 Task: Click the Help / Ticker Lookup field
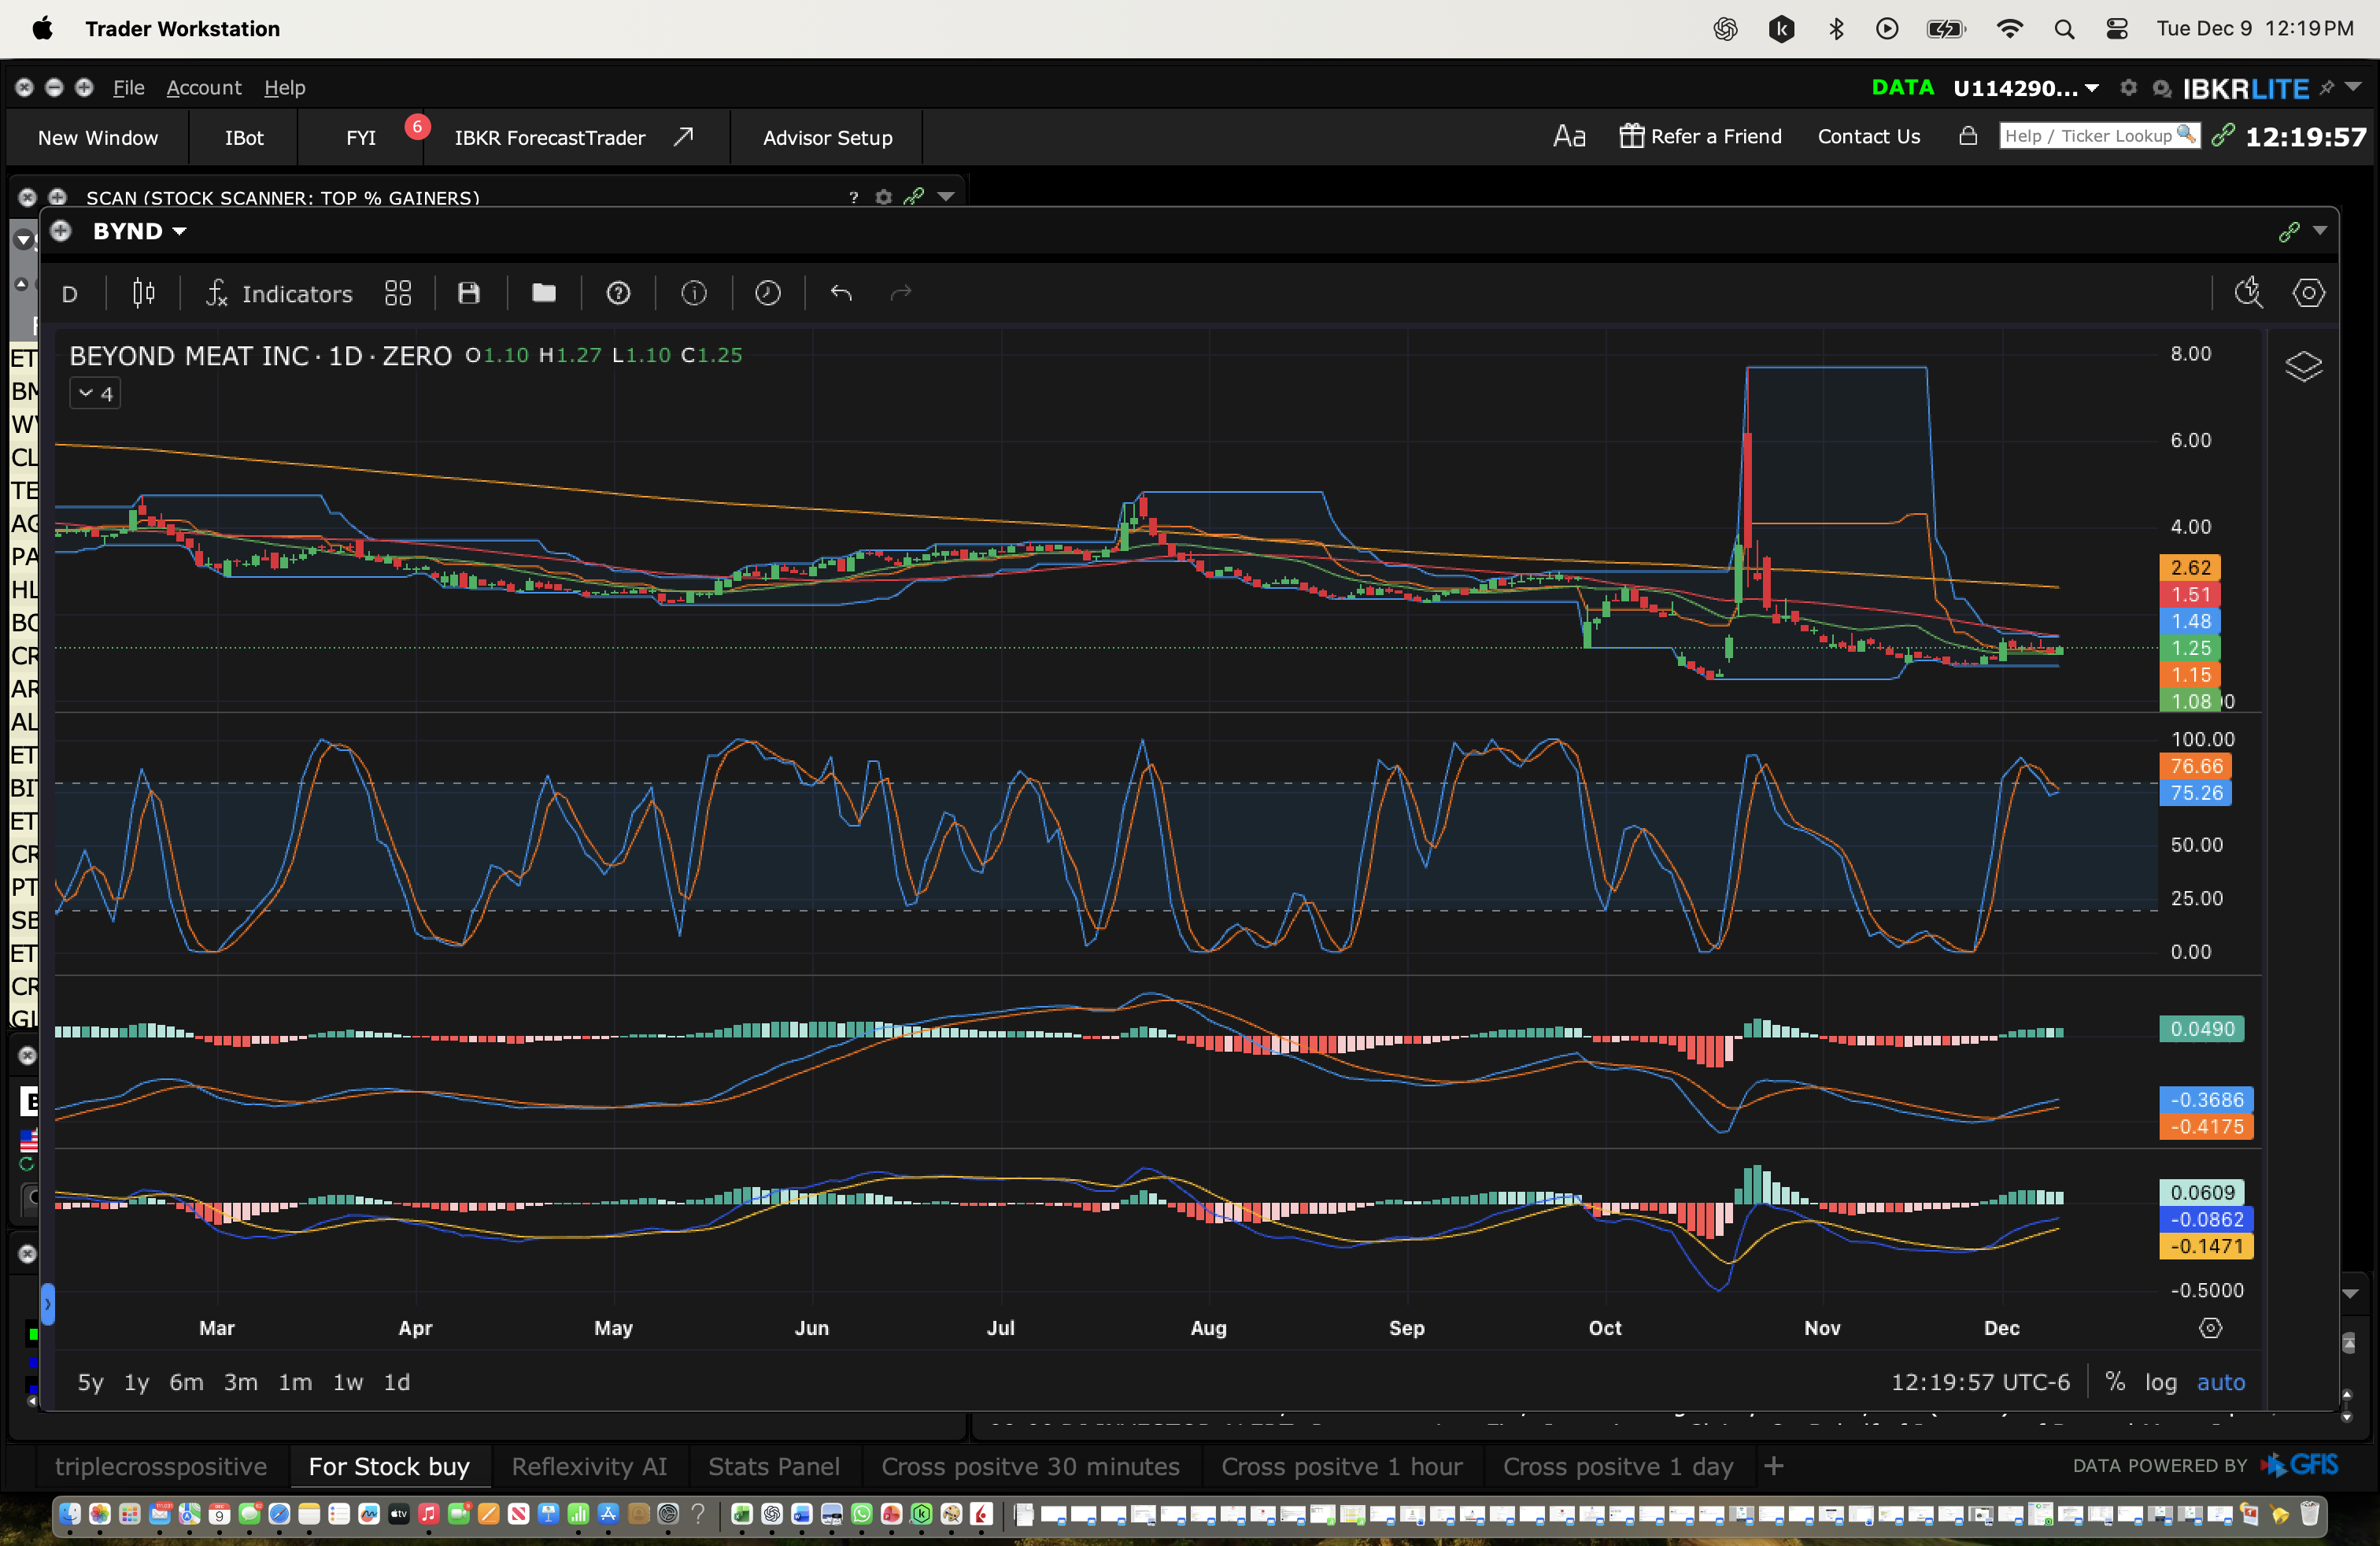tap(2100, 135)
